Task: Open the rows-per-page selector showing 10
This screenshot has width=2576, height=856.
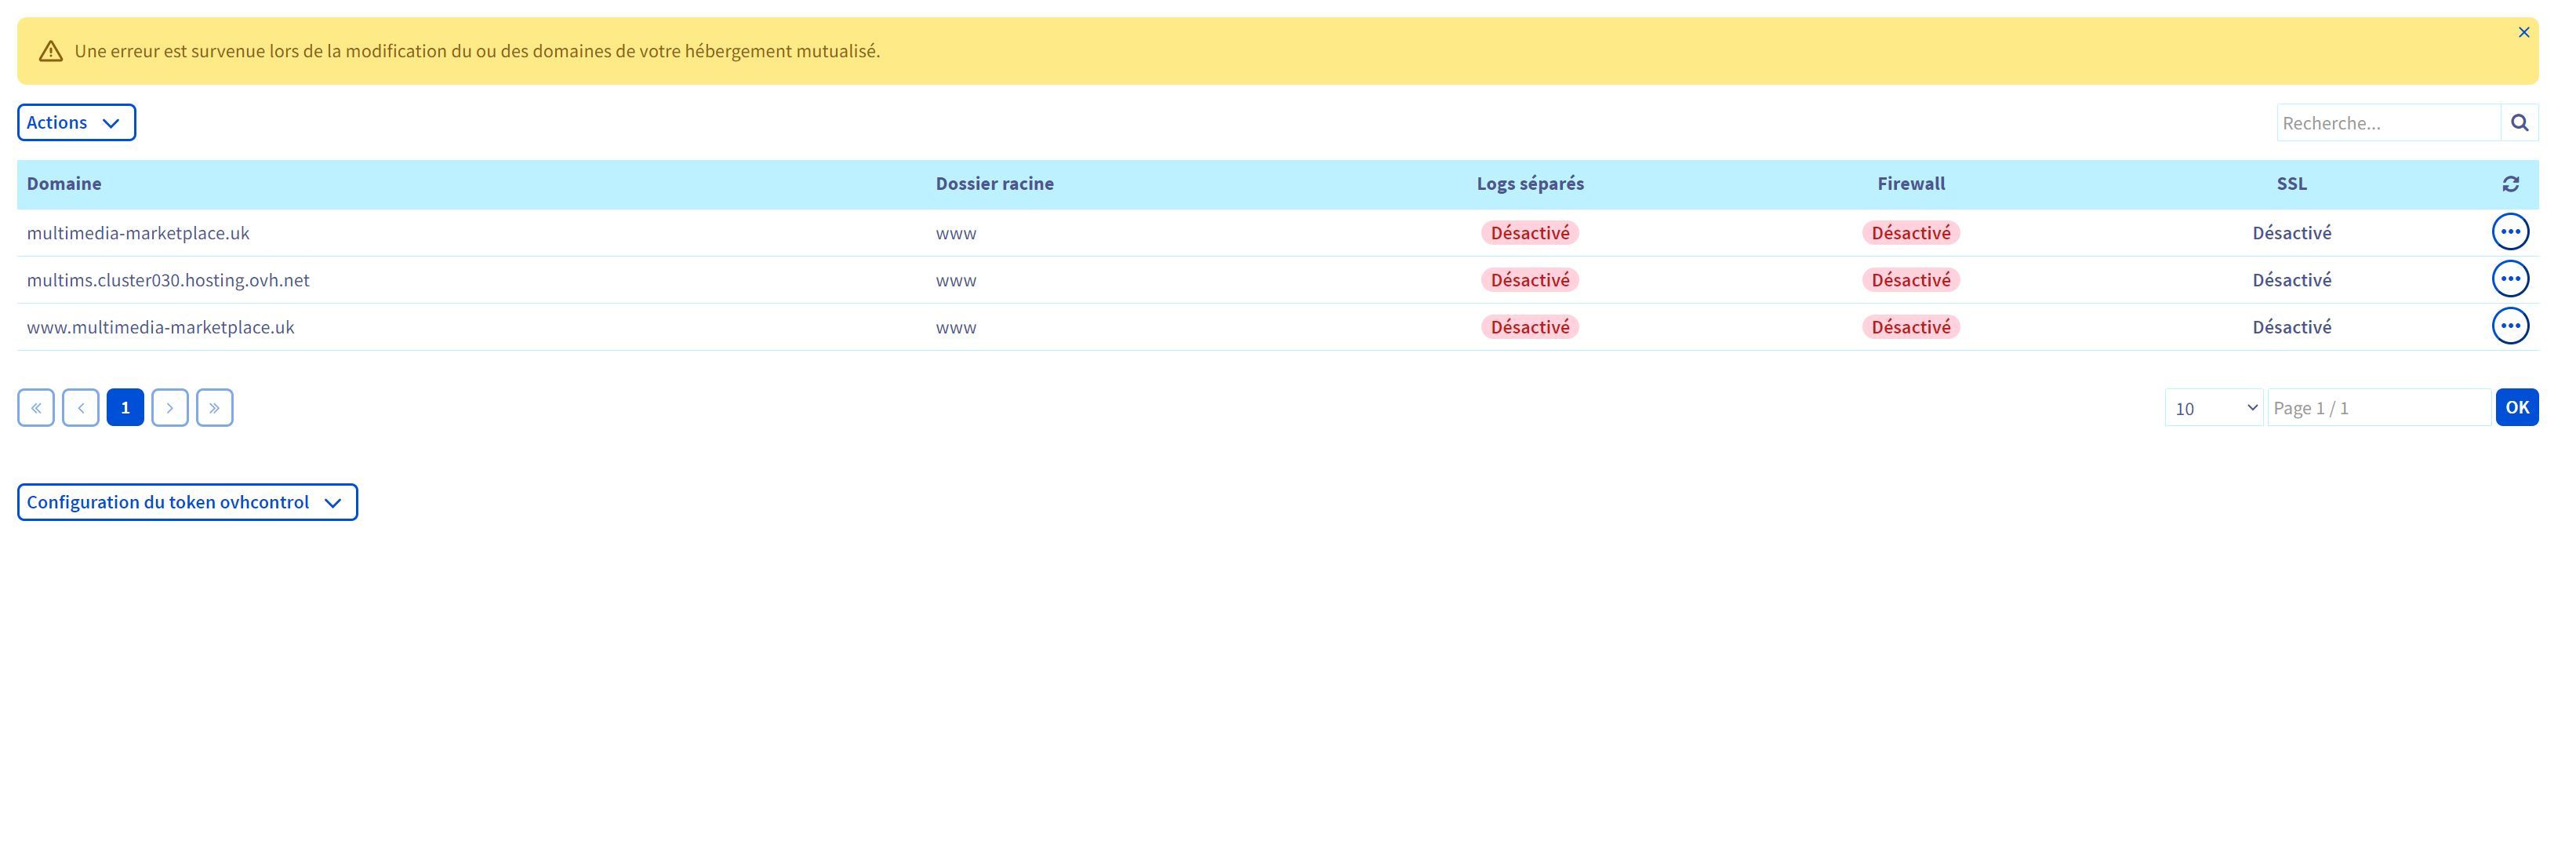Action: pyautogui.click(x=2213, y=408)
